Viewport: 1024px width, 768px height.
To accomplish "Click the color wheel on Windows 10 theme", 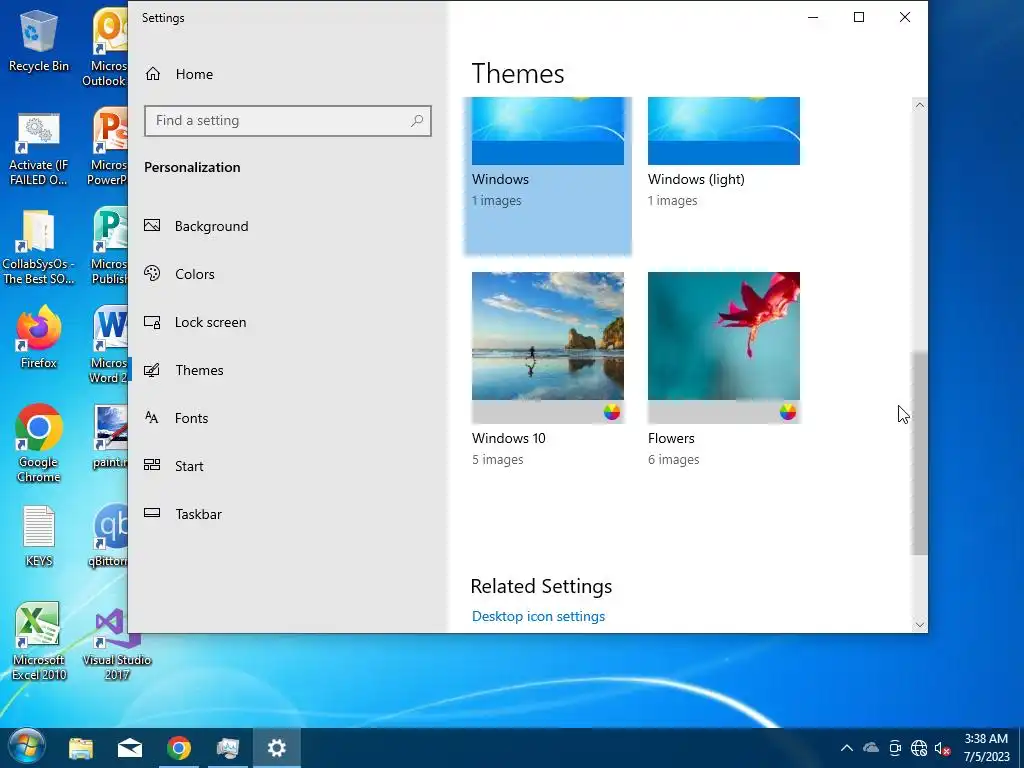I will point(612,412).
